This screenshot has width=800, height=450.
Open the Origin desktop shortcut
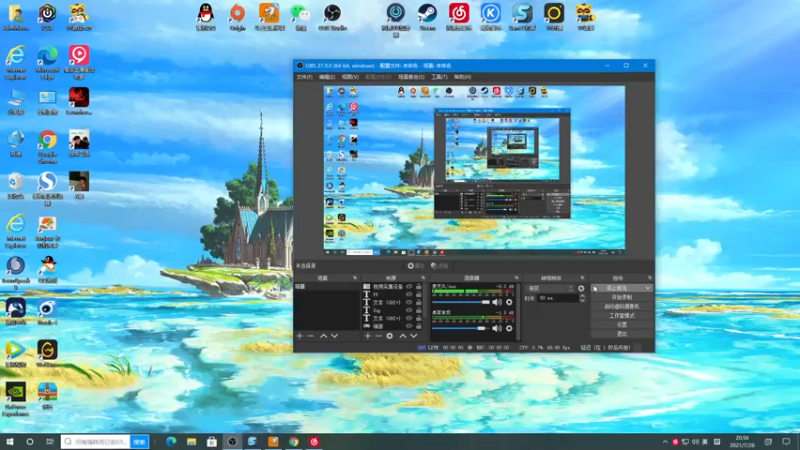pos(237,17)
